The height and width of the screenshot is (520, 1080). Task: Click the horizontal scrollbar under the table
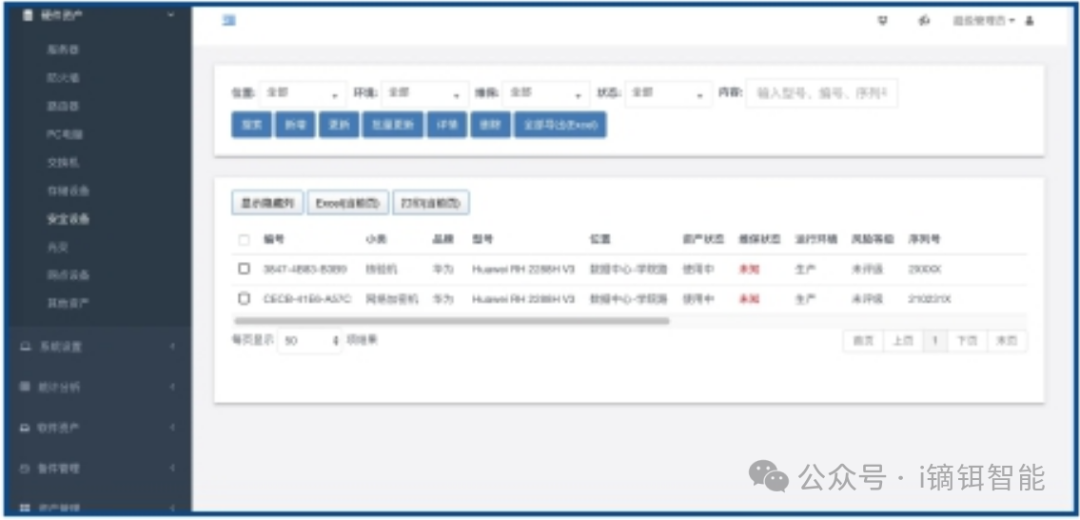(x=451, y=321)
